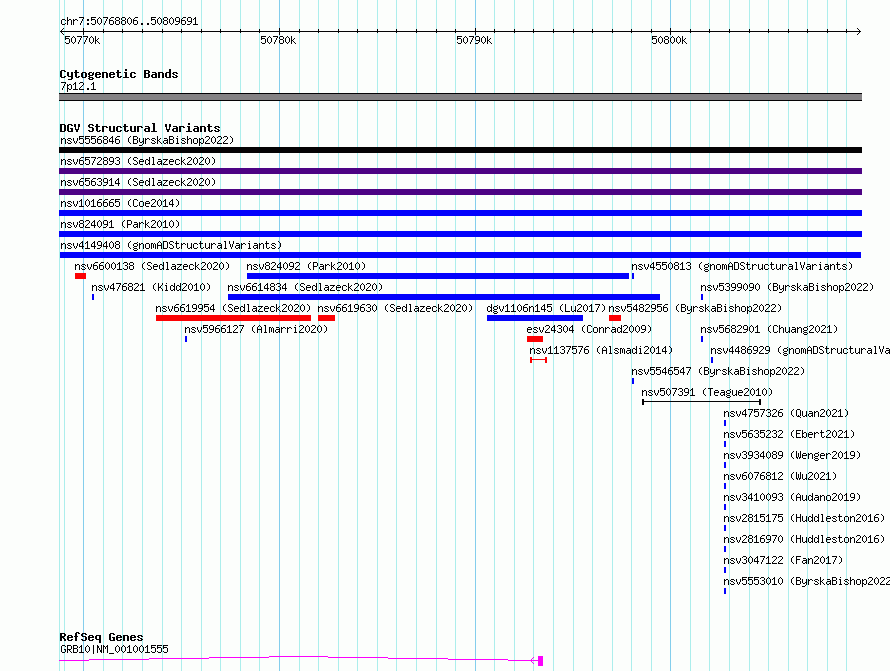Image resolution: width=890 pixels, height=671 pixels.
Task: Click nsv6619954 (Sedlazeck2020) label
Action: 233,308
